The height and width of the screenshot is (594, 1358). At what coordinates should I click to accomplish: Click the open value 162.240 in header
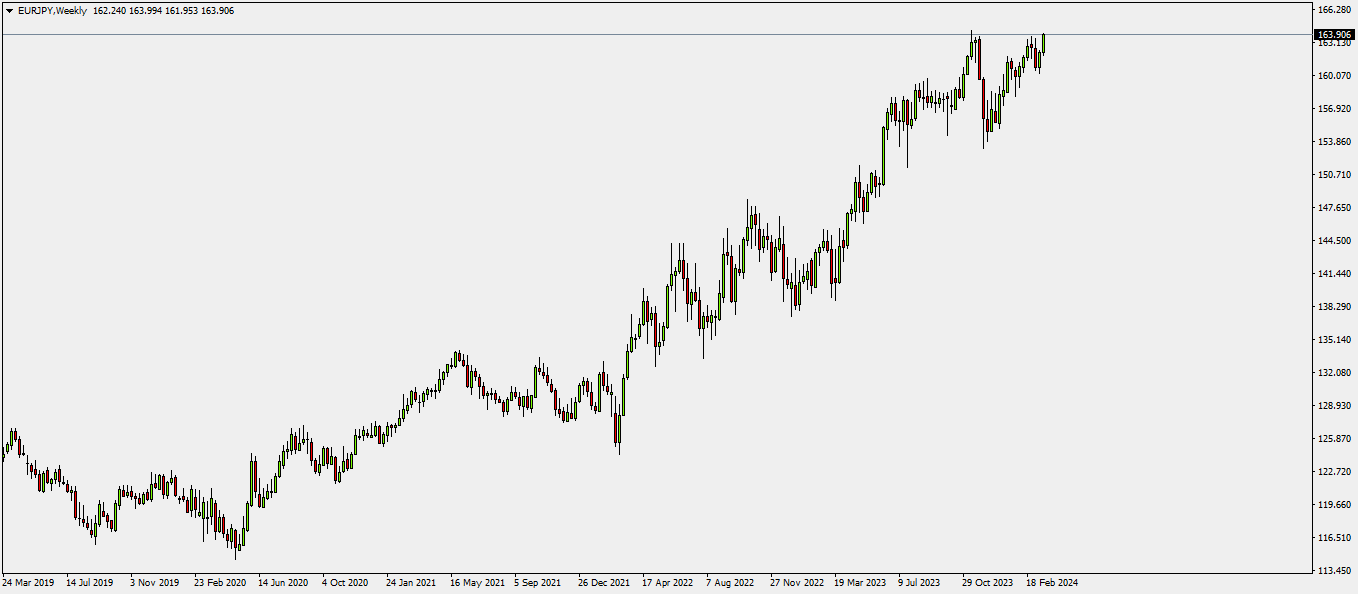[109, 11]
